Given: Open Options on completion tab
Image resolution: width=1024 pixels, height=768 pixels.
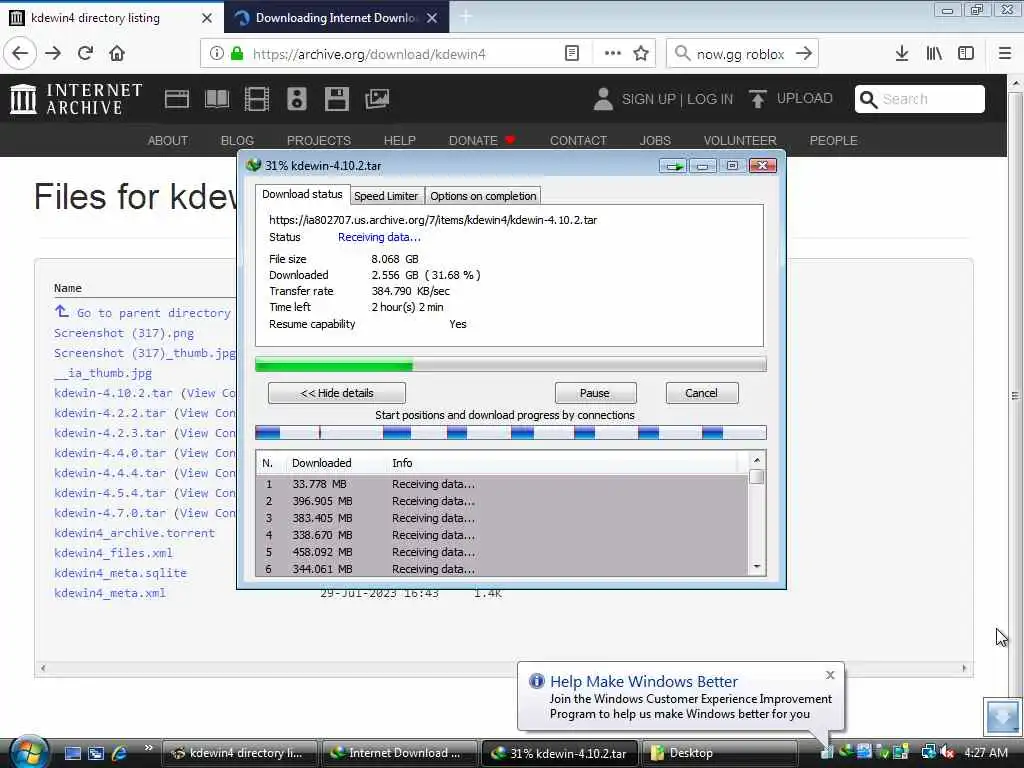Looking at the screenshot, I should (483, 196).
